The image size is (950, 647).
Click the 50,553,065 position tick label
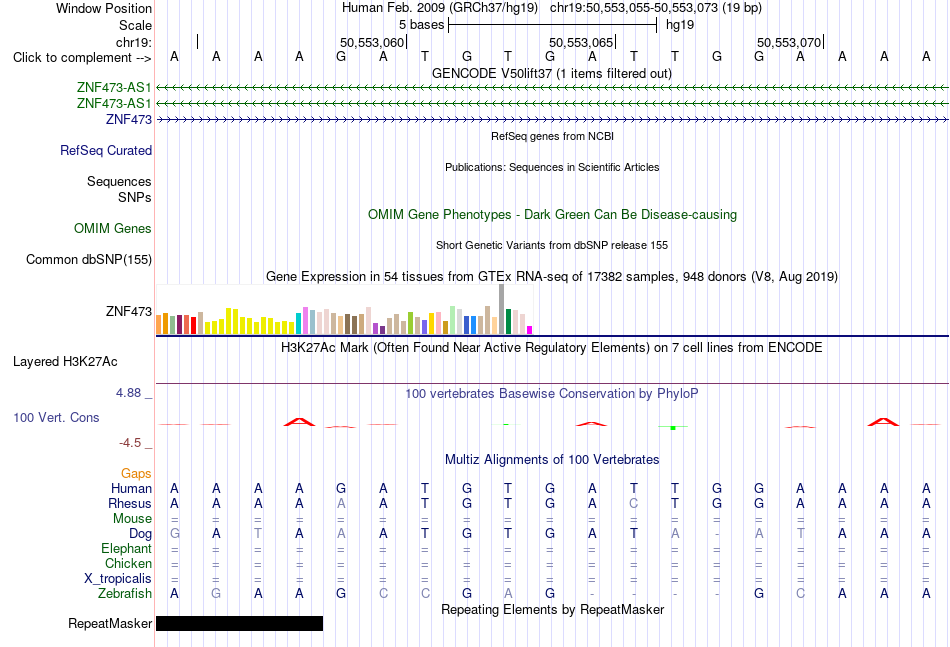click(x=581, y=42)
